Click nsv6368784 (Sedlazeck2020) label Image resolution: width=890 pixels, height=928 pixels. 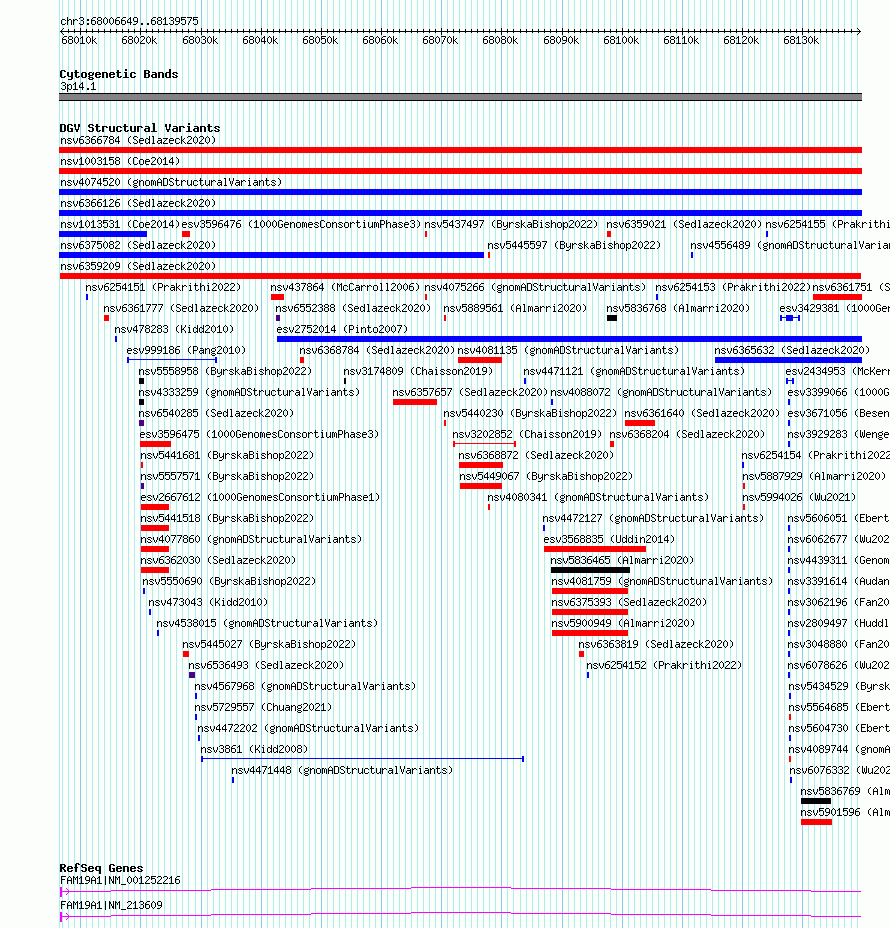(x=377, y=350)
